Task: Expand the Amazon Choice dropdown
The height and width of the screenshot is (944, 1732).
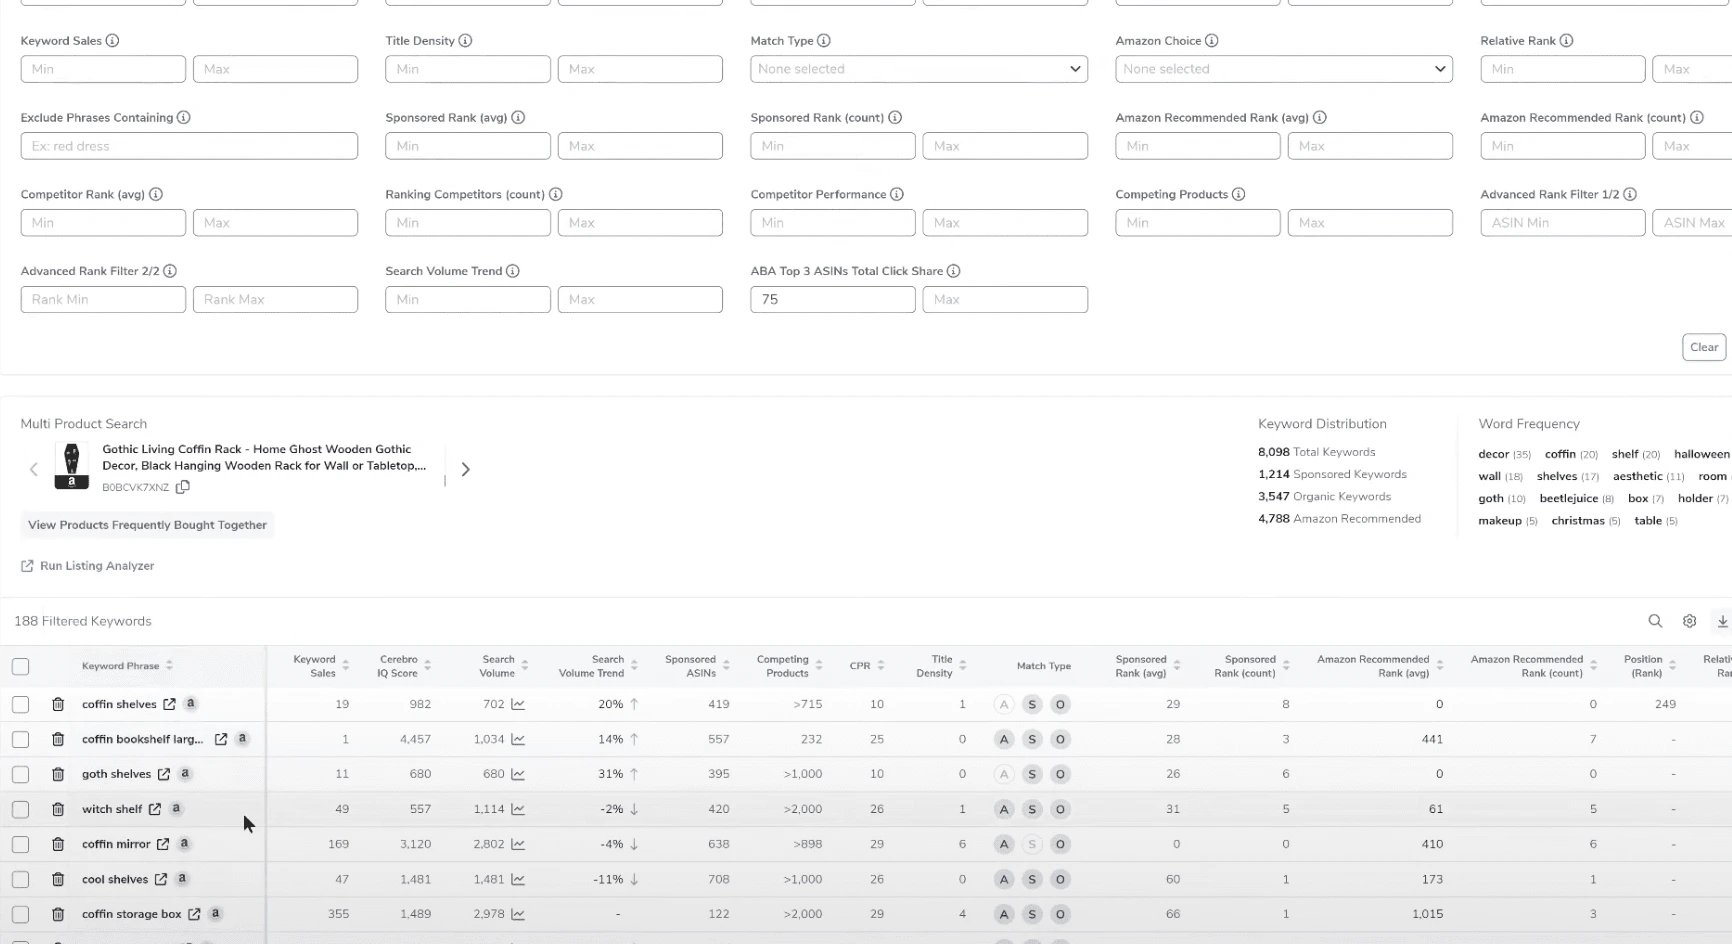Action: click(x=1283, y=69)
